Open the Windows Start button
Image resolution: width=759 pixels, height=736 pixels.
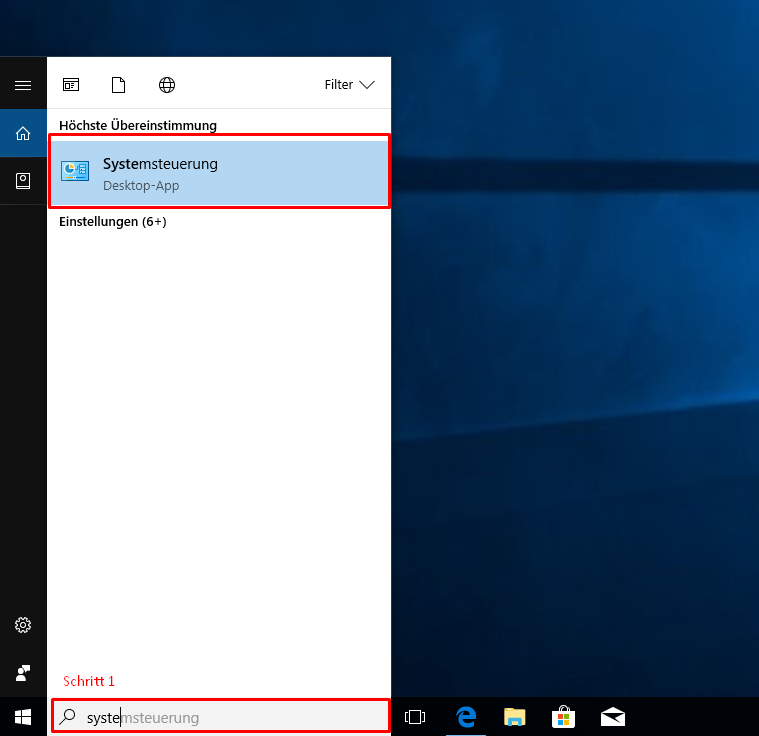pyautogui.click(x=23, y=717)
